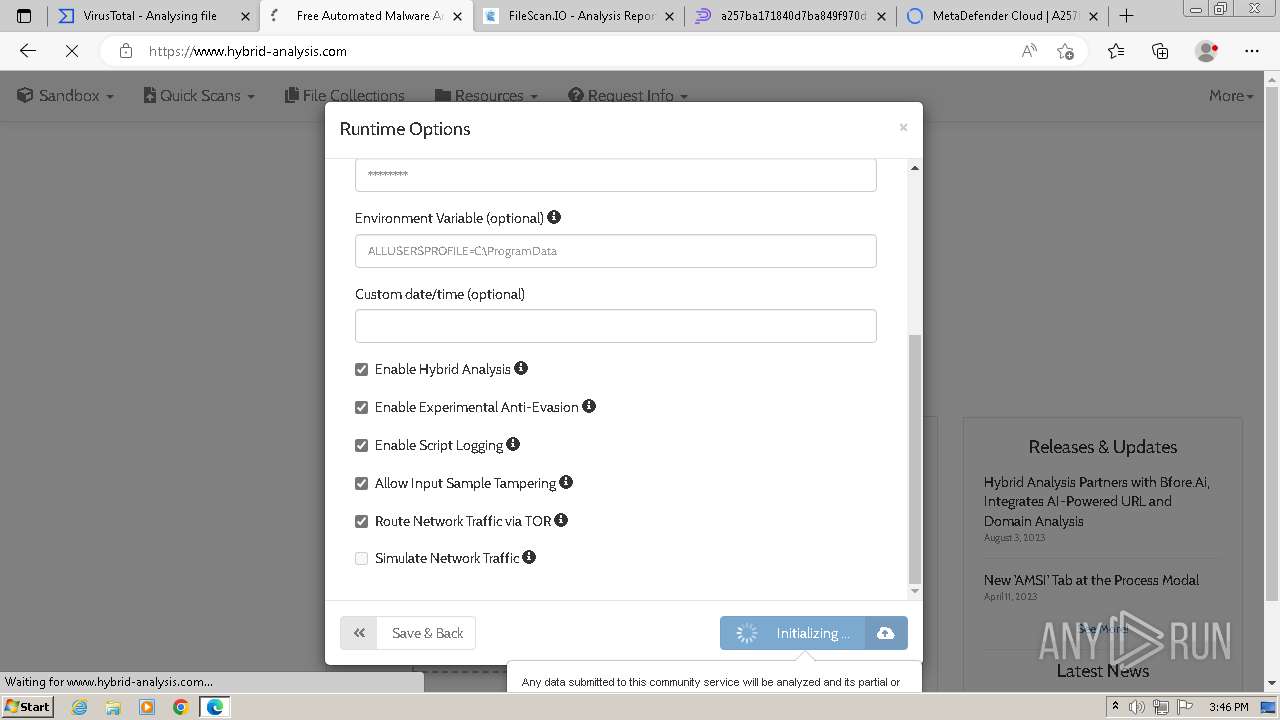Image resolution: width=1280 pixels, height=720 pixels.
Task: Open the browser profile icon
Action: point(1207,51)
